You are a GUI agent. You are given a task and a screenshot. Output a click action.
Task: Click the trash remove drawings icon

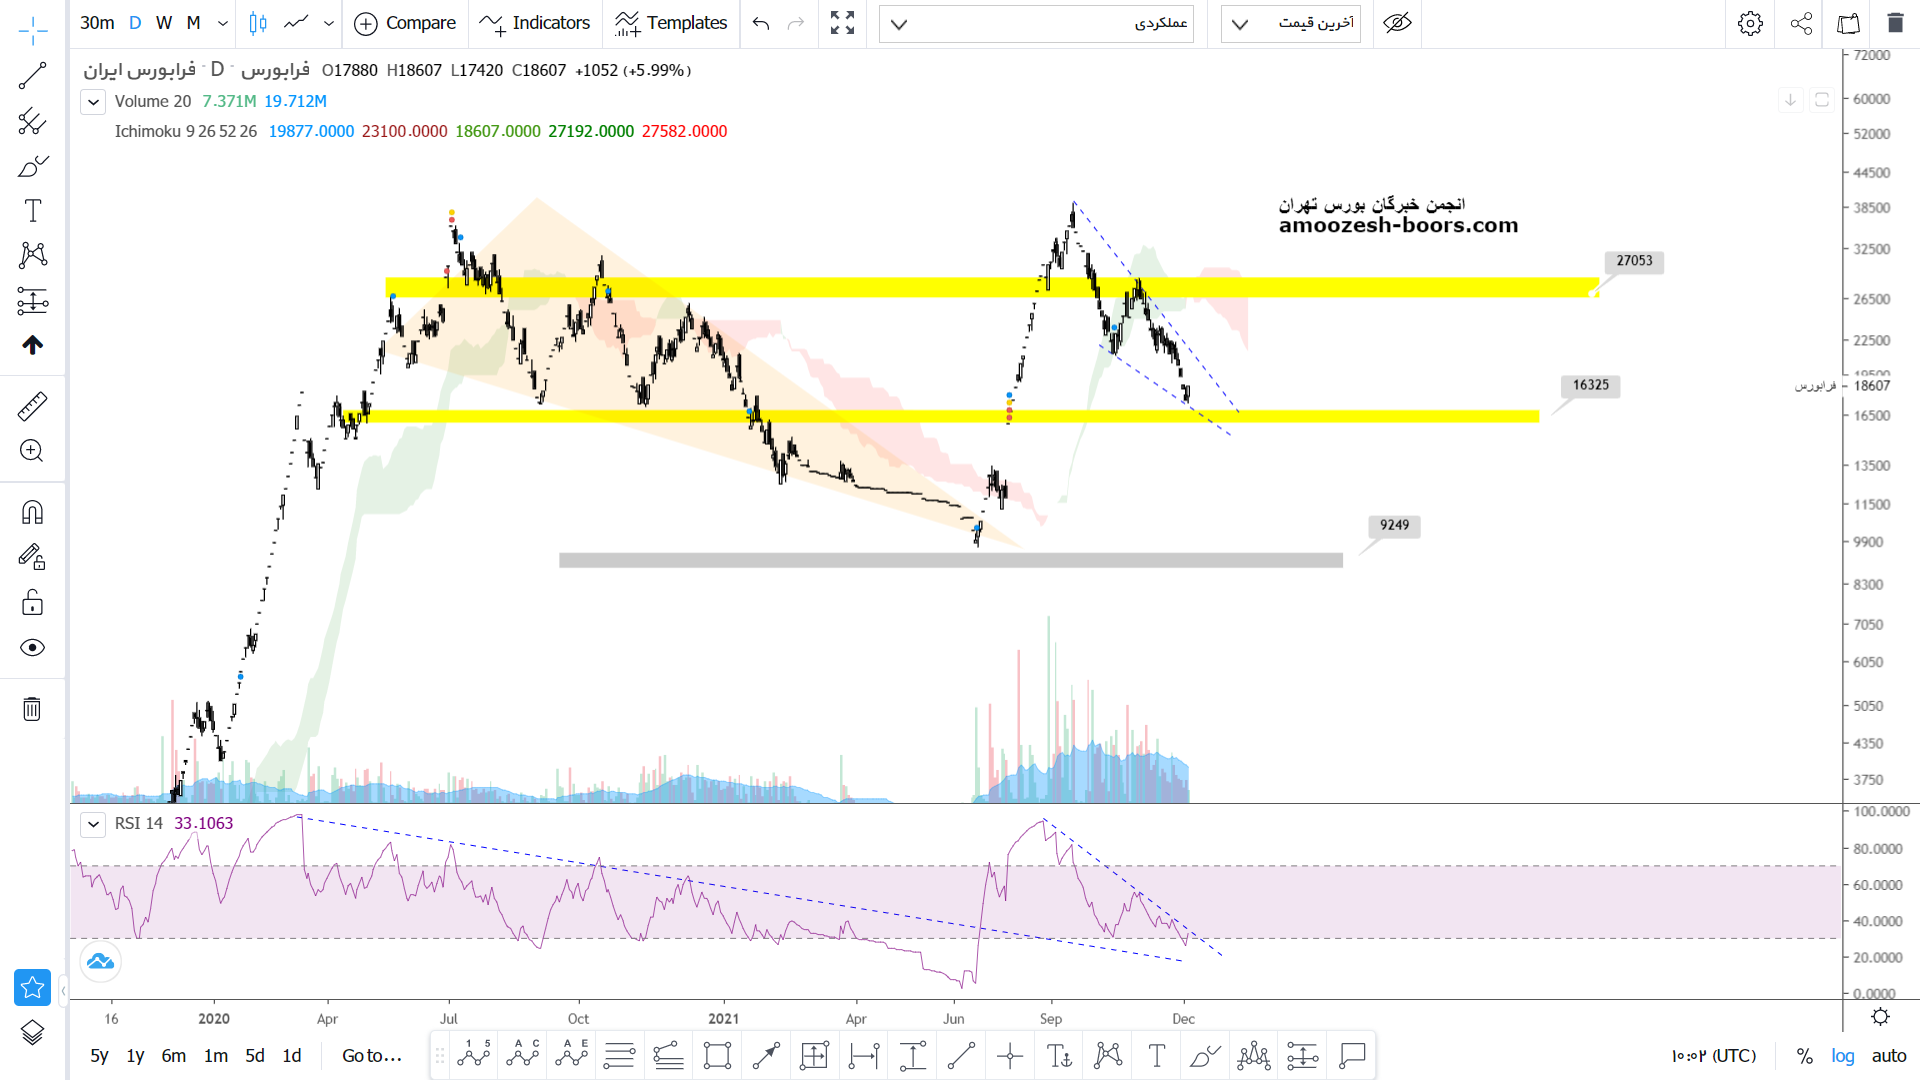32,709
